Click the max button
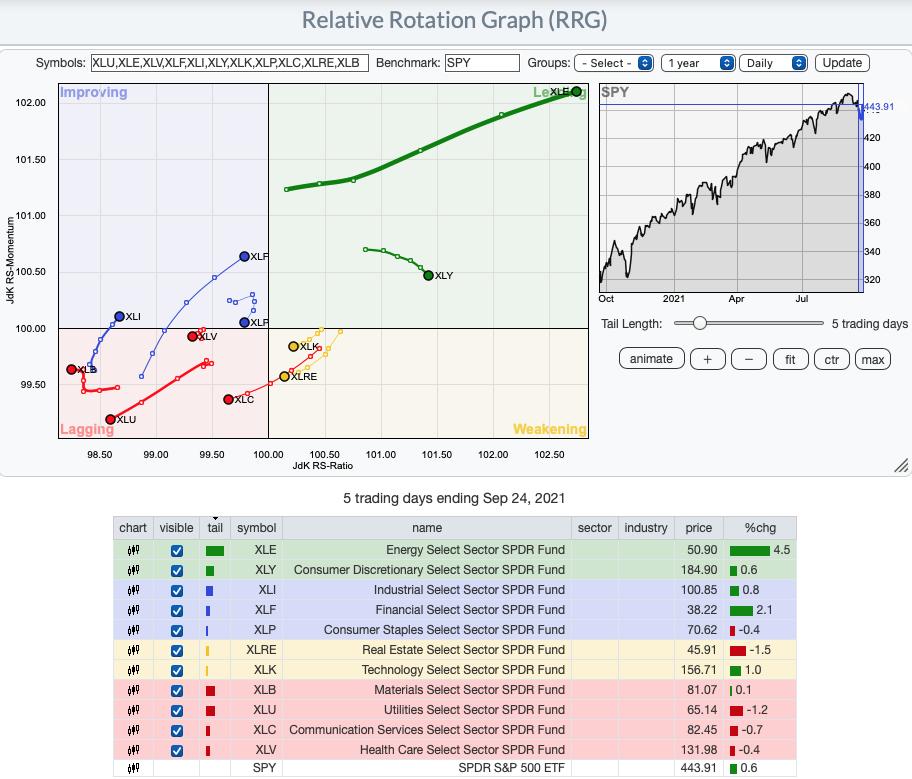Screen dimensions: 912x779 pos(873,359)
